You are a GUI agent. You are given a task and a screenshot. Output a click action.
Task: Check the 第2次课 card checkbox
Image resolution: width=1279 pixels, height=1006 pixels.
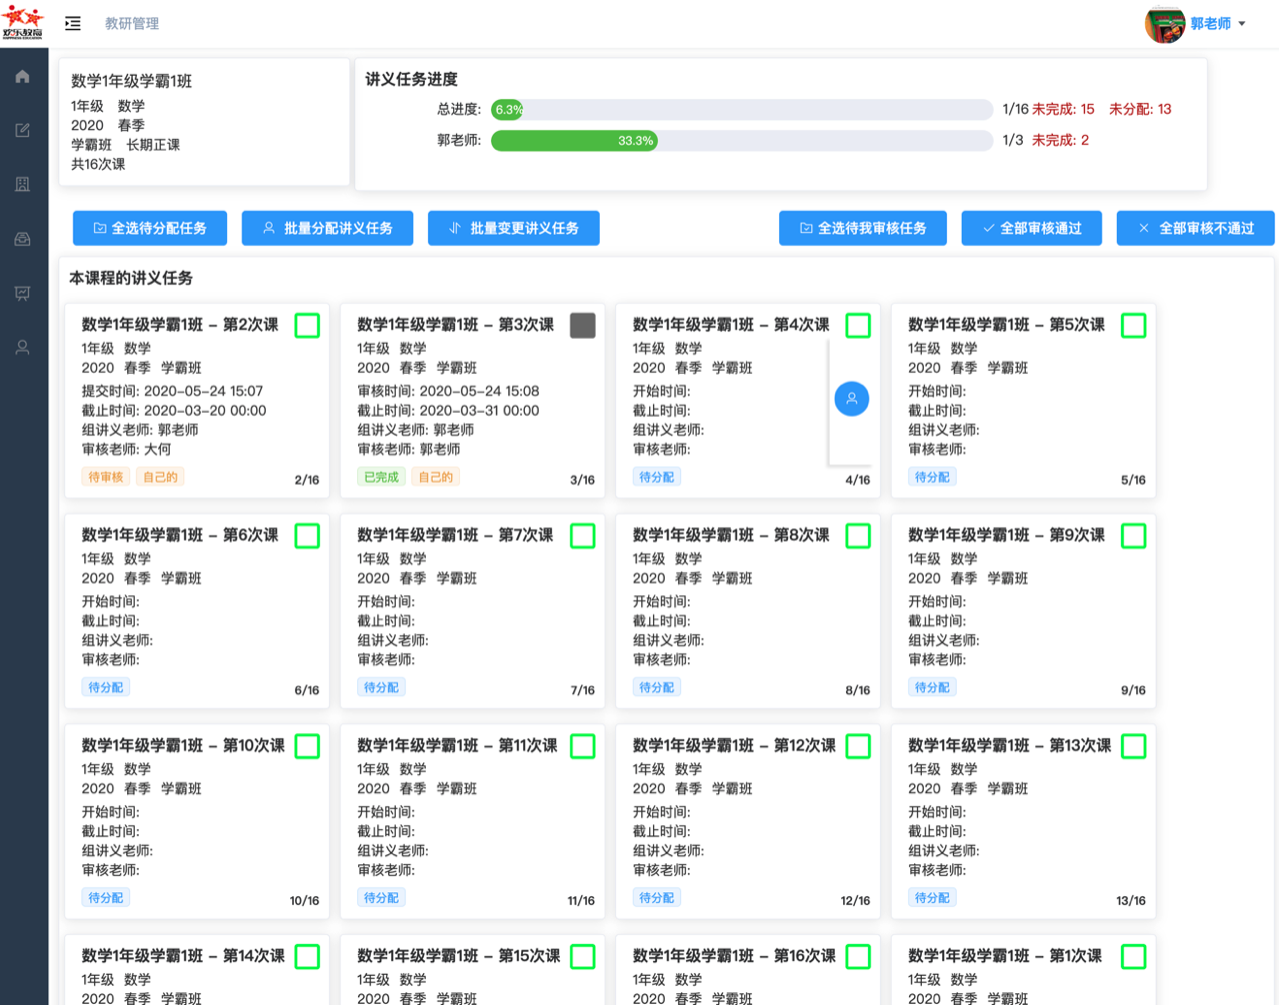pyautogui.click(x=307, y=325)
